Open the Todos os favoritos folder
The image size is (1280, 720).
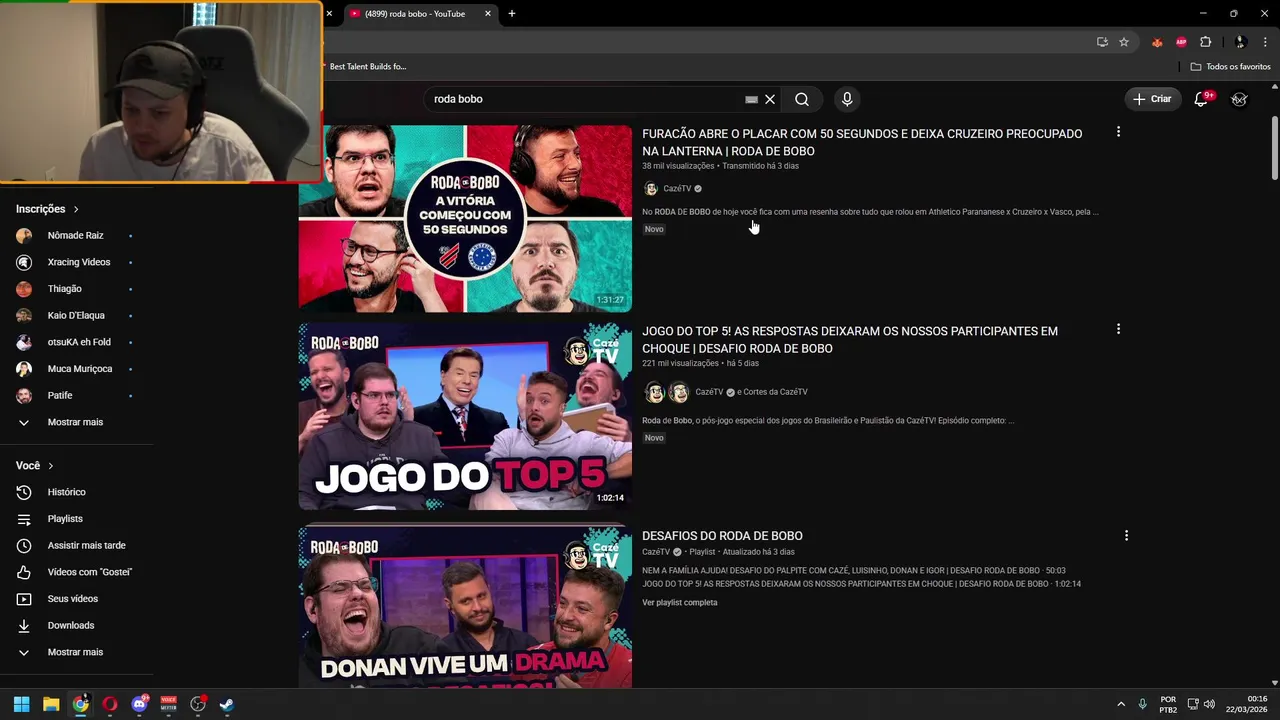[1230, 66]
